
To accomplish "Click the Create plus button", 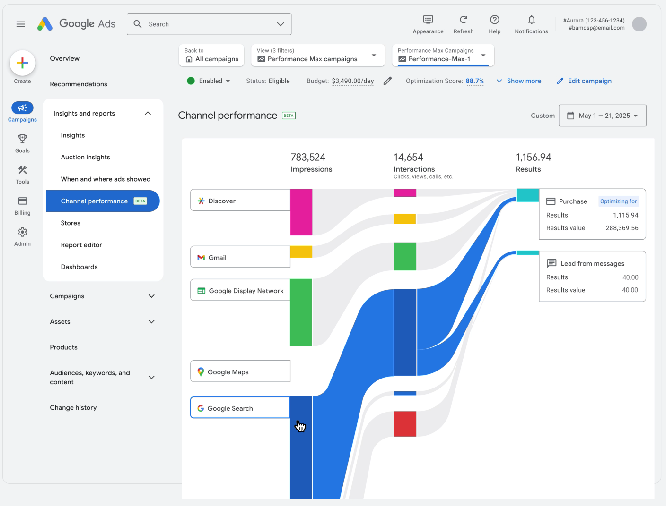I will (x=23, y=63).
